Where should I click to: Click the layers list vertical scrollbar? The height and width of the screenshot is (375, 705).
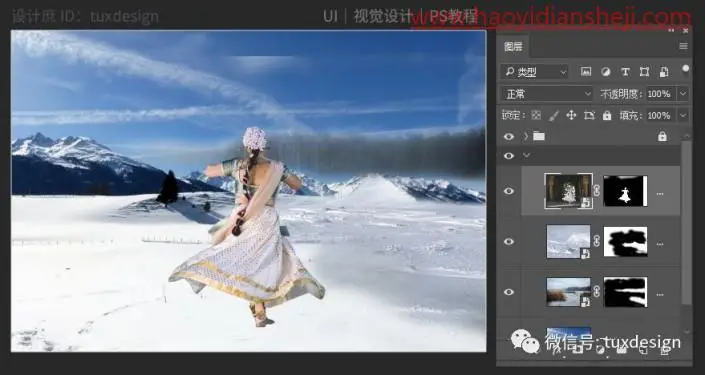click(x=686, y=223)
